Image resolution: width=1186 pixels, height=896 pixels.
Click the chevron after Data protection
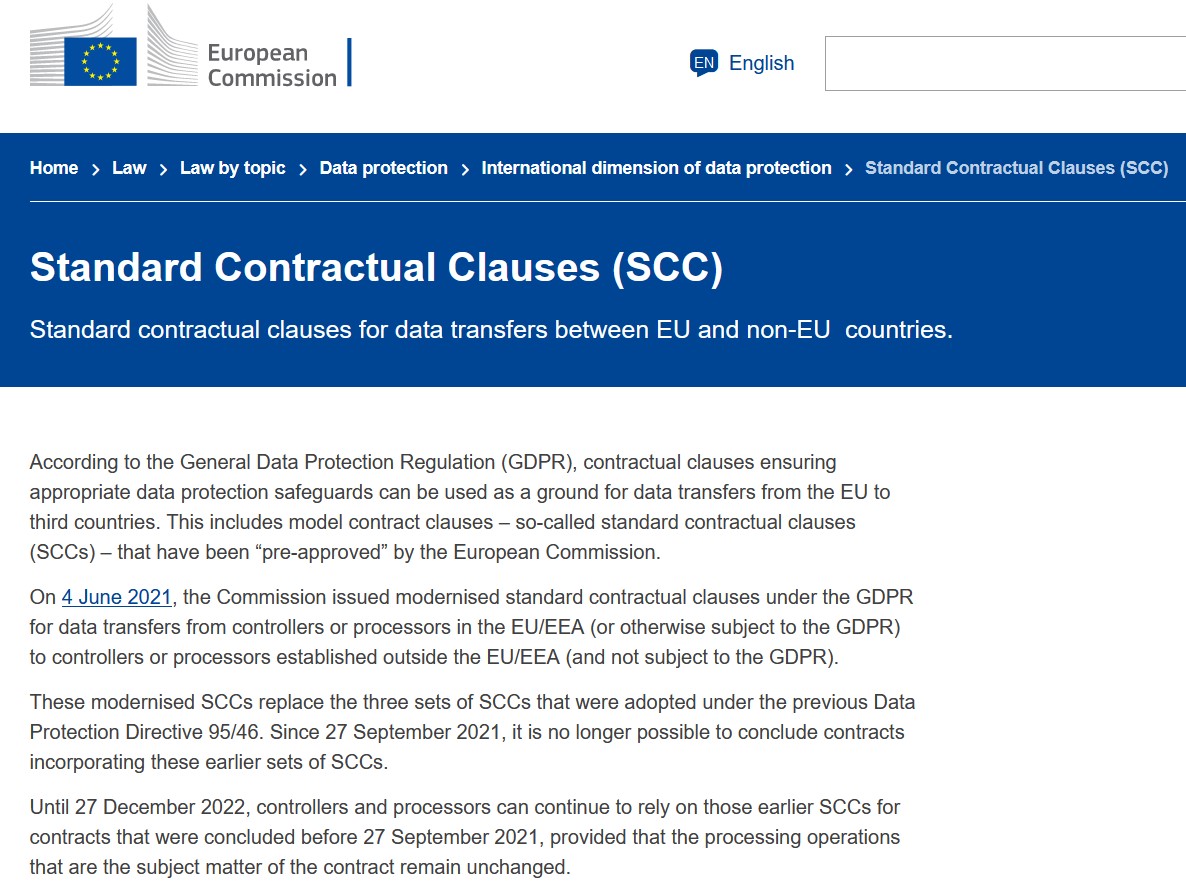pyautogui.click(x=465, y=169)
